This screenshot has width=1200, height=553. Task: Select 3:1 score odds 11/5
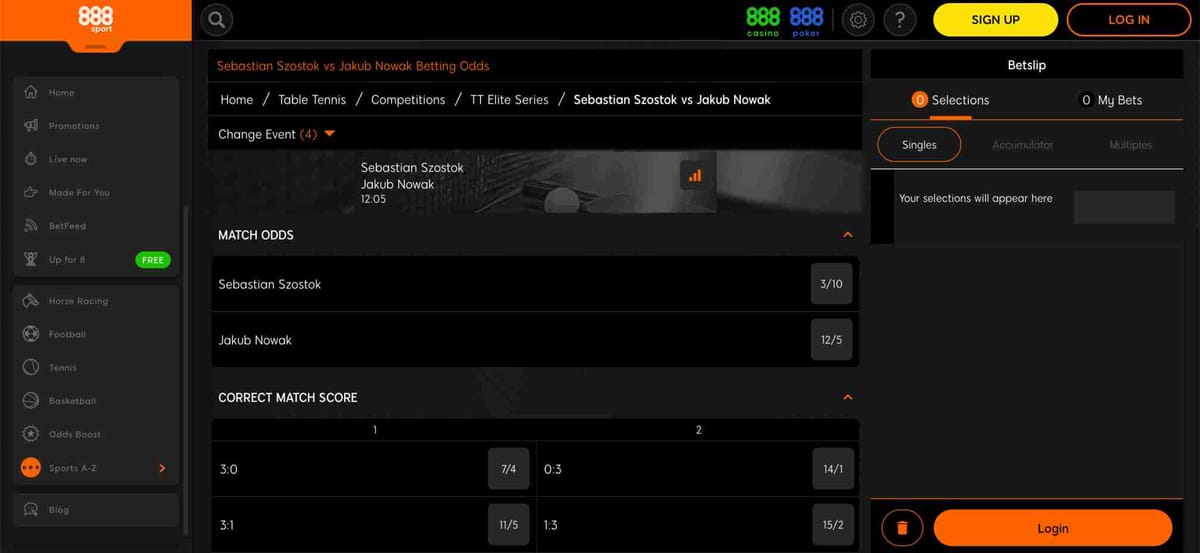[x=509, y=525]
